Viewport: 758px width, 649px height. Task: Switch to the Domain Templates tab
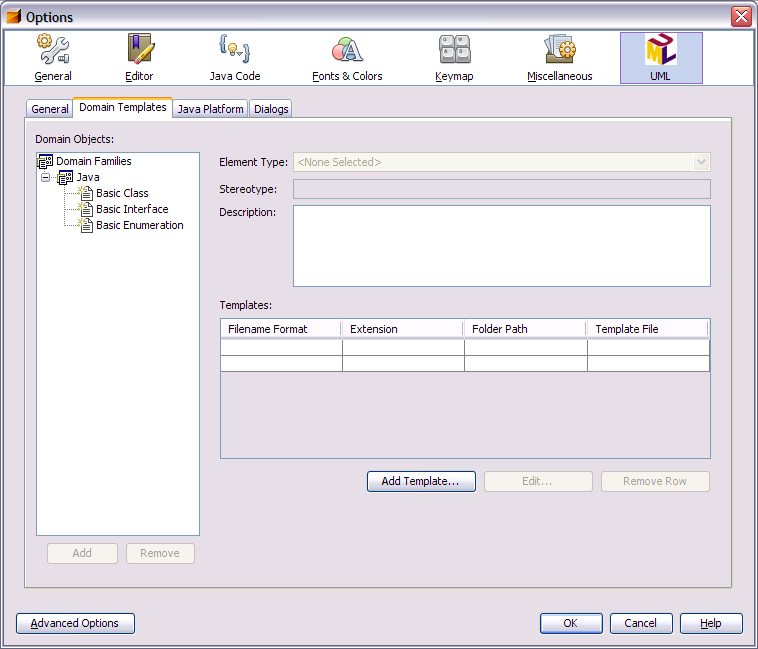tap(123, 107)
